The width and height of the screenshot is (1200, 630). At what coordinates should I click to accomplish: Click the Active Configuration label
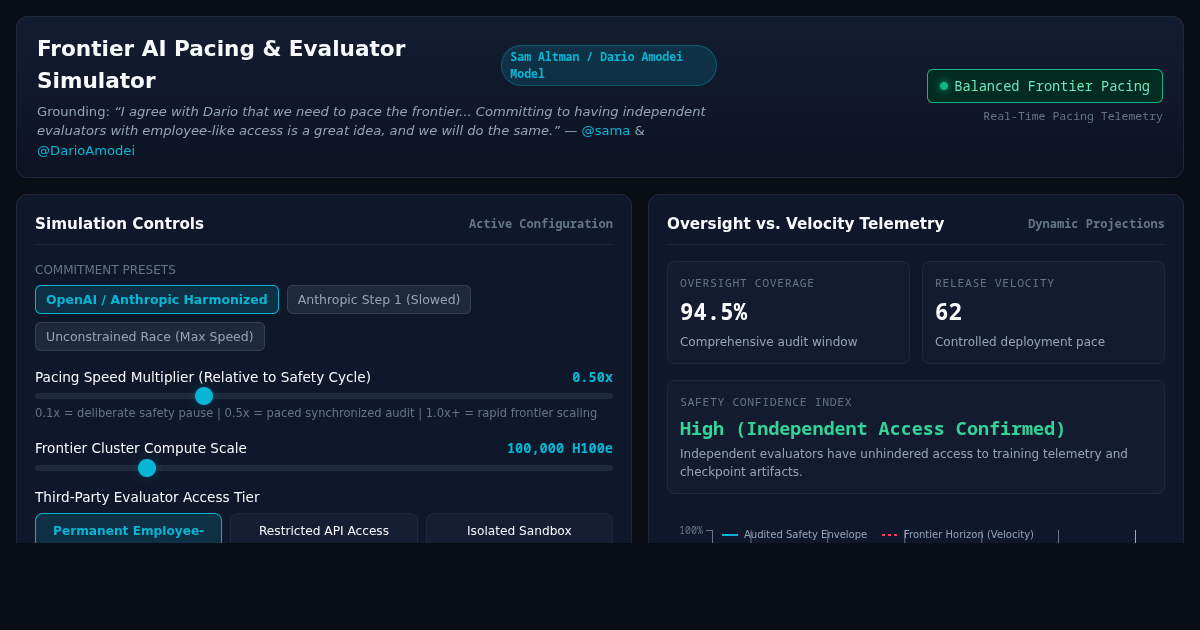(541, 224)
